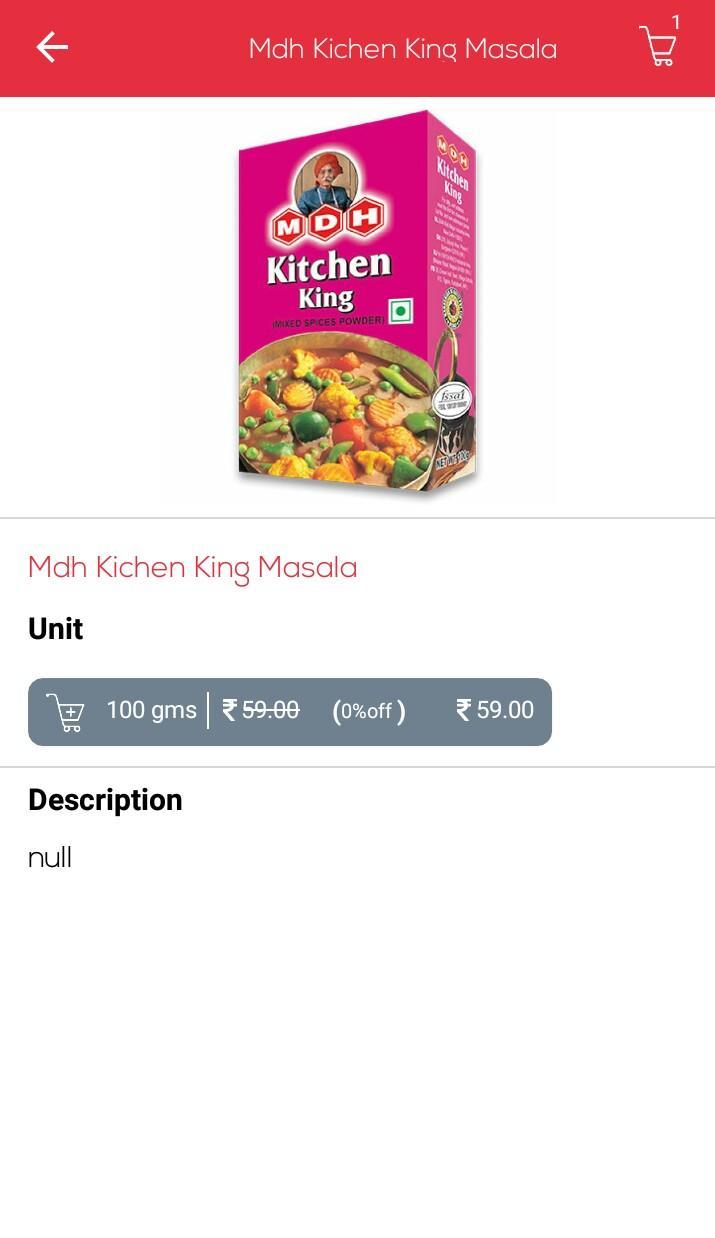Tap the Kitchen King text on the box
715x1238 pixels.
pyautogui.click(x=328, y=279)
